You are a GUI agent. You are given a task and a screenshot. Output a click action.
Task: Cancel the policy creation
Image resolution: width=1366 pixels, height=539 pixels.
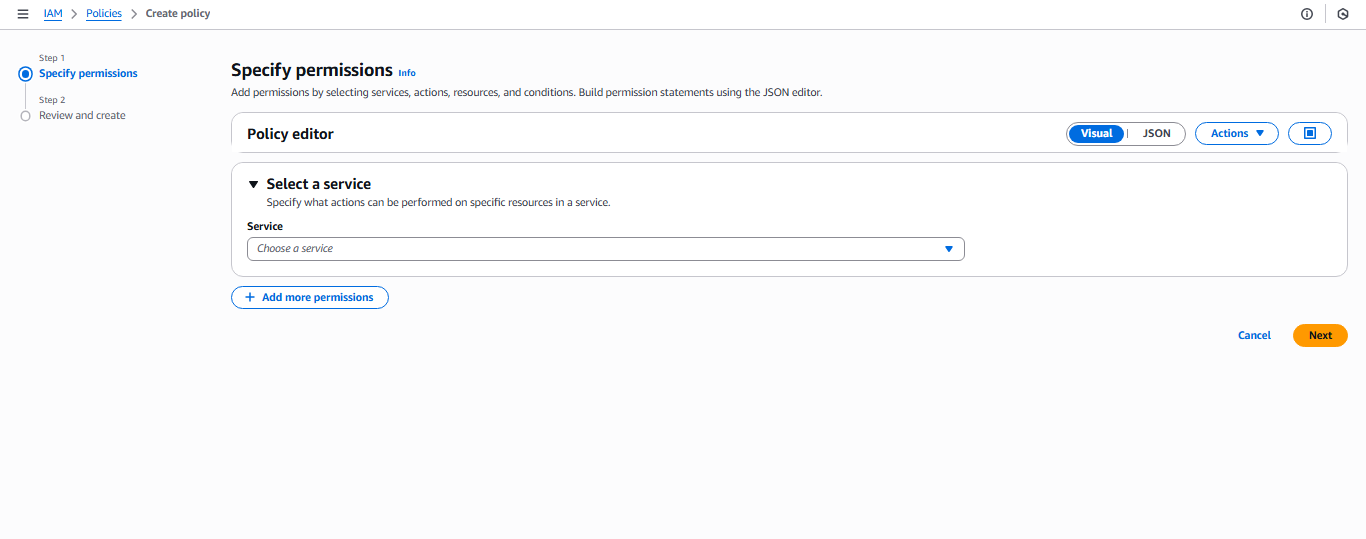pos(1254,336)
